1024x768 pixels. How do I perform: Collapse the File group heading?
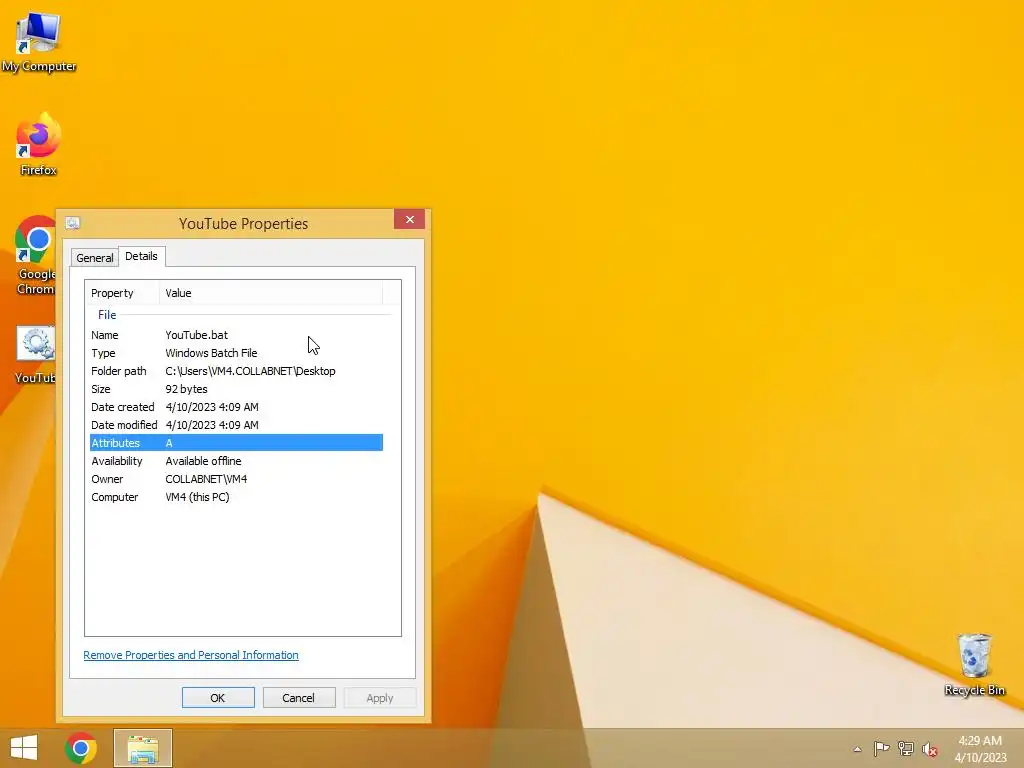[x=107, y=315]
